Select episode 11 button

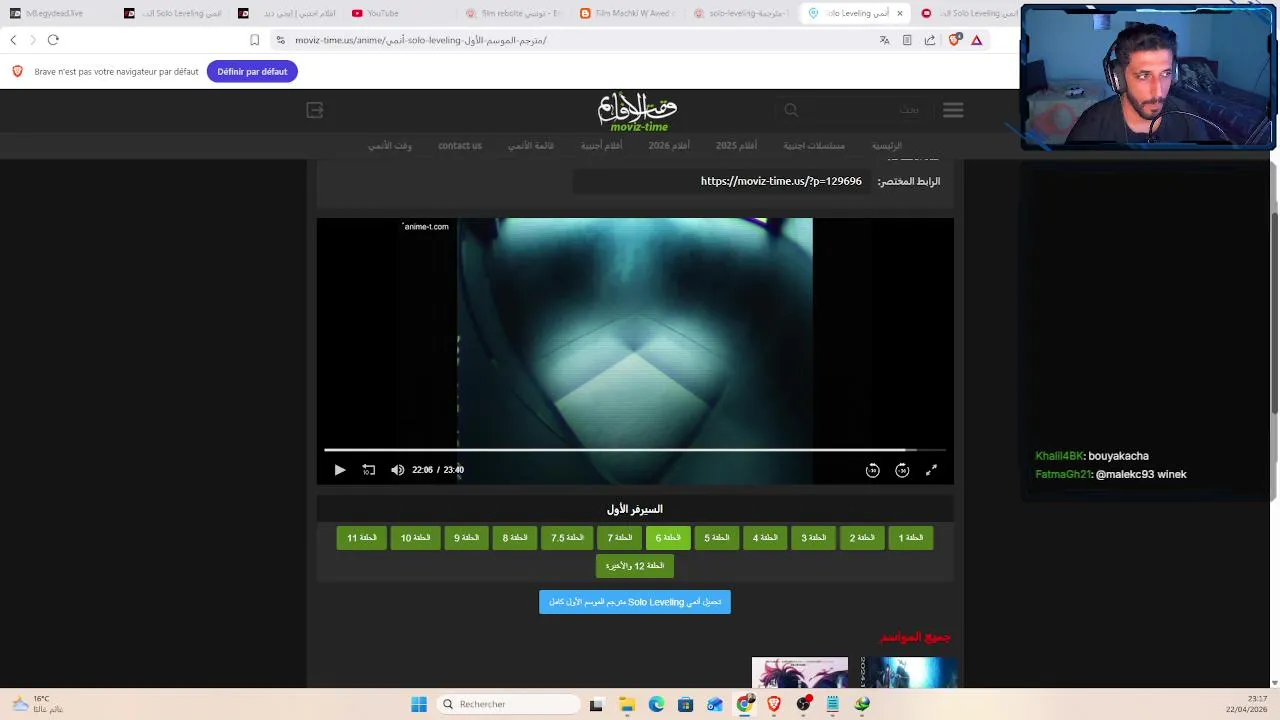coord(361,538)
